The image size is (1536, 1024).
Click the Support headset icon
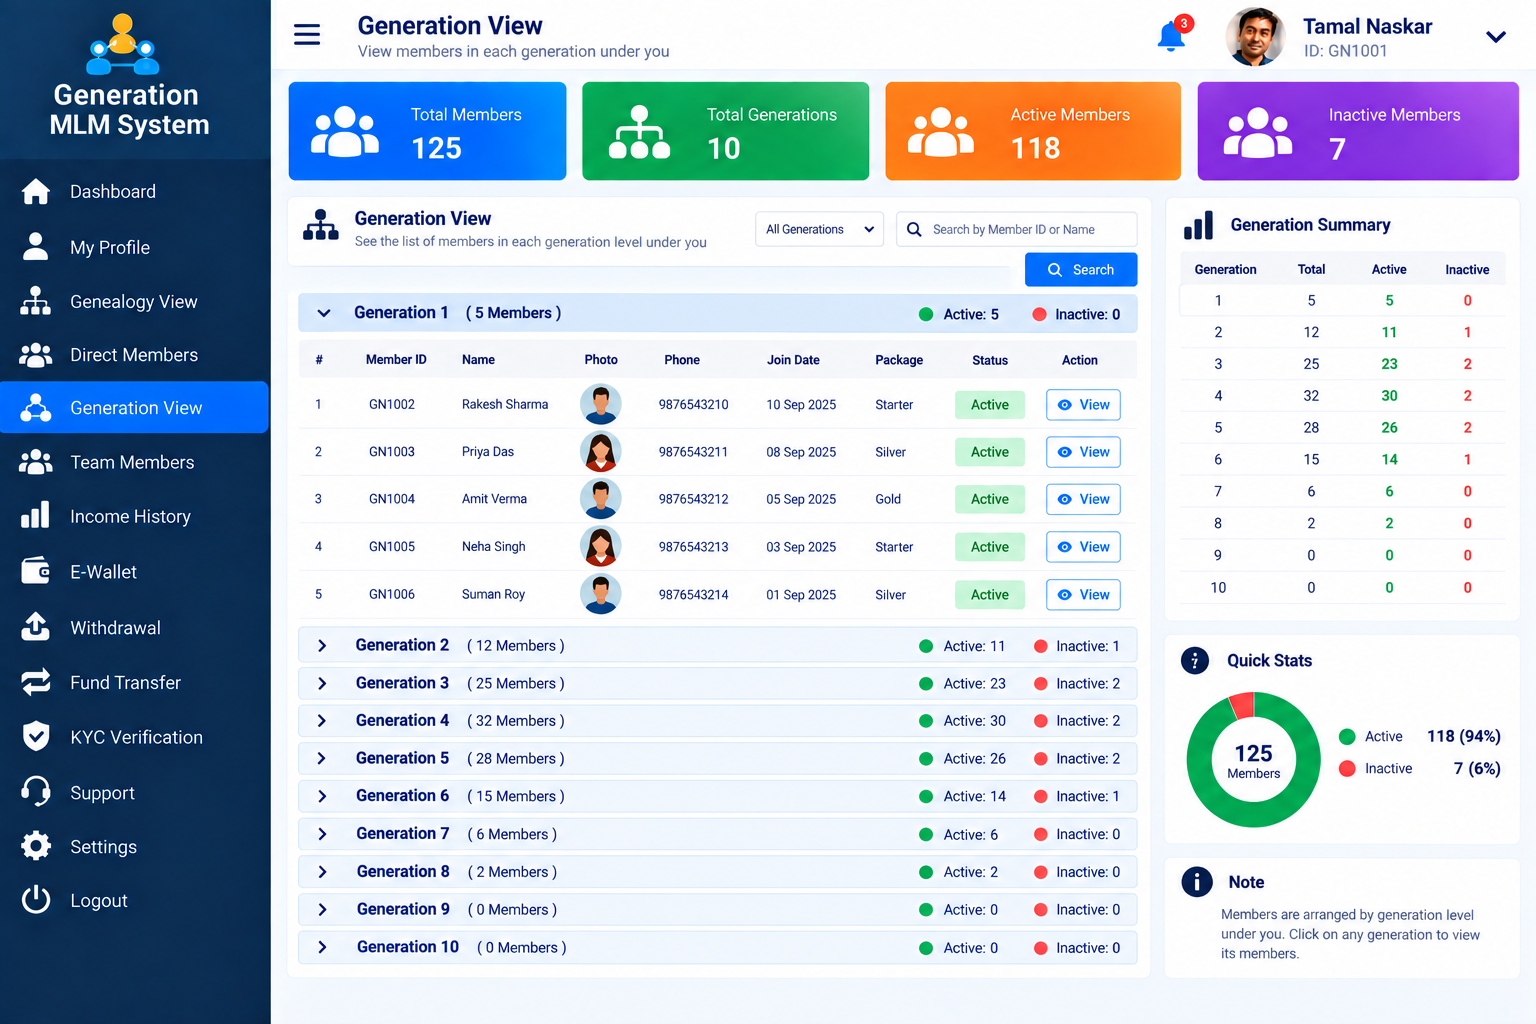(x=36, y=791)
